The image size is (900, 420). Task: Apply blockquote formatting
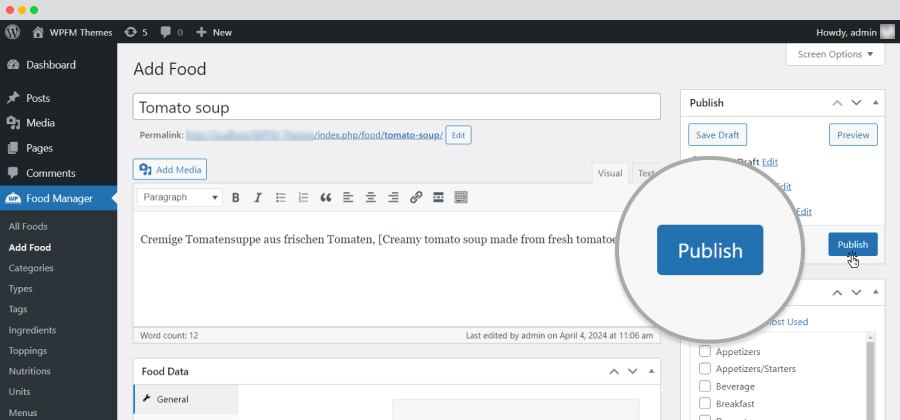coord(325,197)
